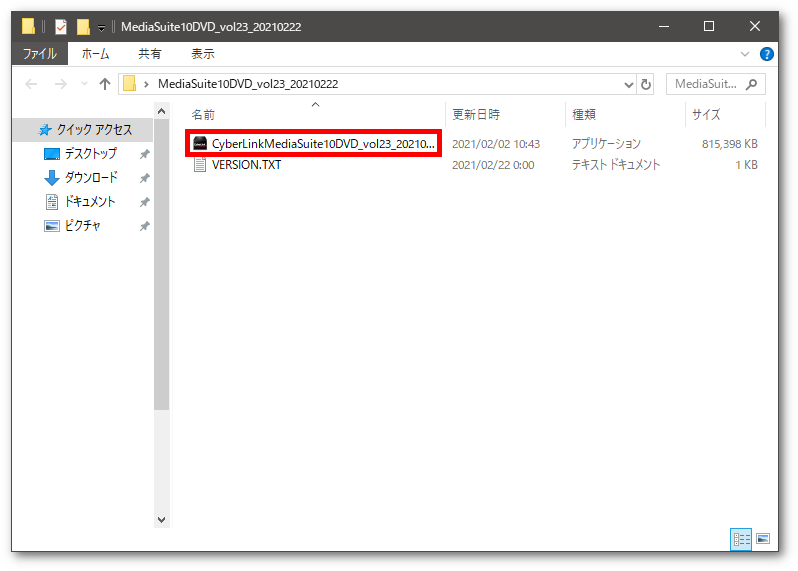Switch to details view layout
This screenshot has height=571, width=798.
(741, 539)
